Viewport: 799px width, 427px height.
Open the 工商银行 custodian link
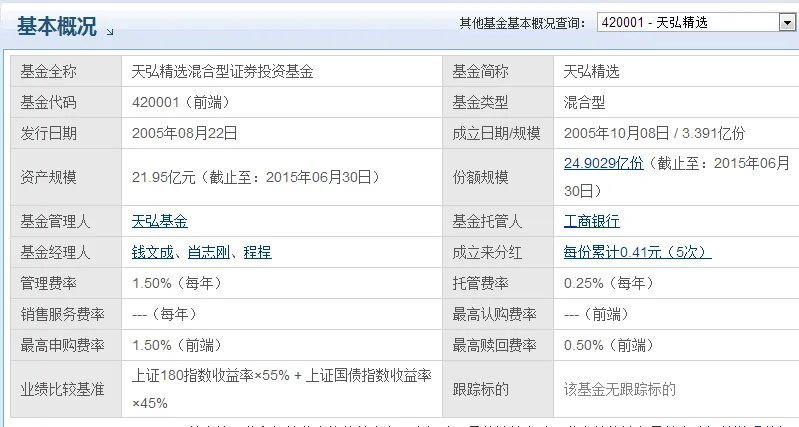(x=592, y=221)
